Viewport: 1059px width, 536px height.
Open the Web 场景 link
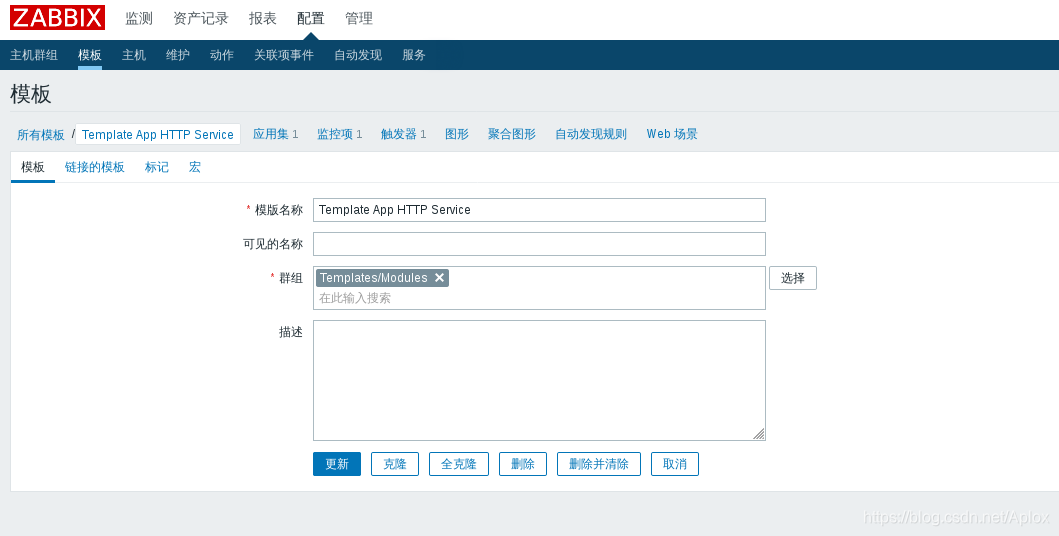672,134
